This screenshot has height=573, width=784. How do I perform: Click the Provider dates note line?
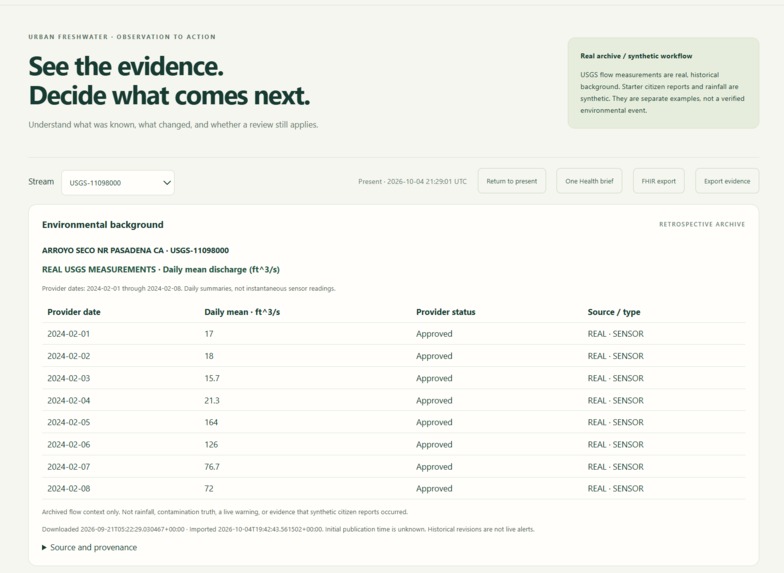(188, 288)
